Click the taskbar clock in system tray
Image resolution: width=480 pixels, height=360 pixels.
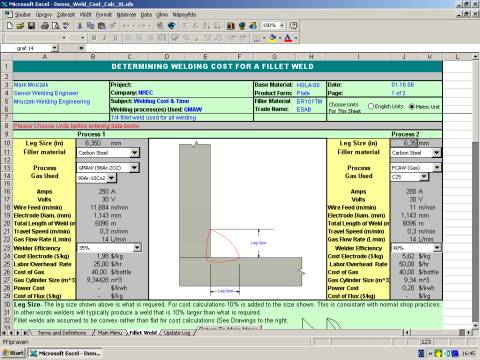pyautogui.click(x=469, y=353)
